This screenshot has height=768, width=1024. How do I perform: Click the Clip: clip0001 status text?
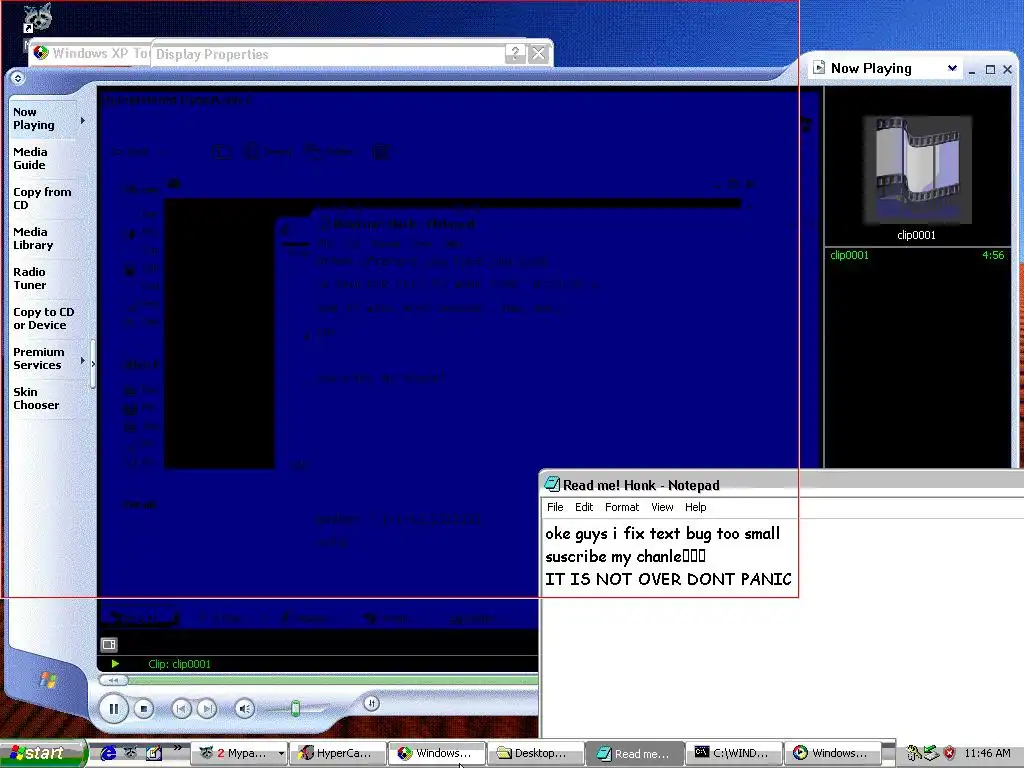(180, 664)
